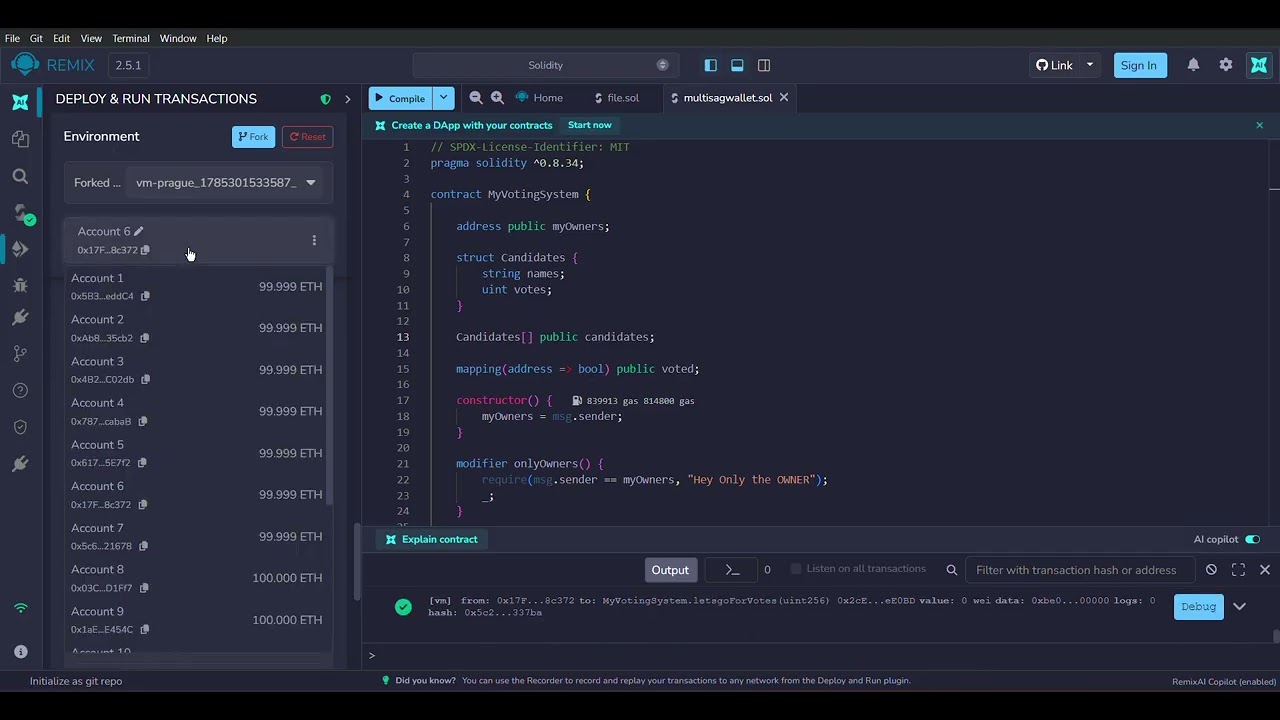Open the Solidity compiler sidebar icon
The width and height of the screenshot is (1280, 720).
pos(20,213)
